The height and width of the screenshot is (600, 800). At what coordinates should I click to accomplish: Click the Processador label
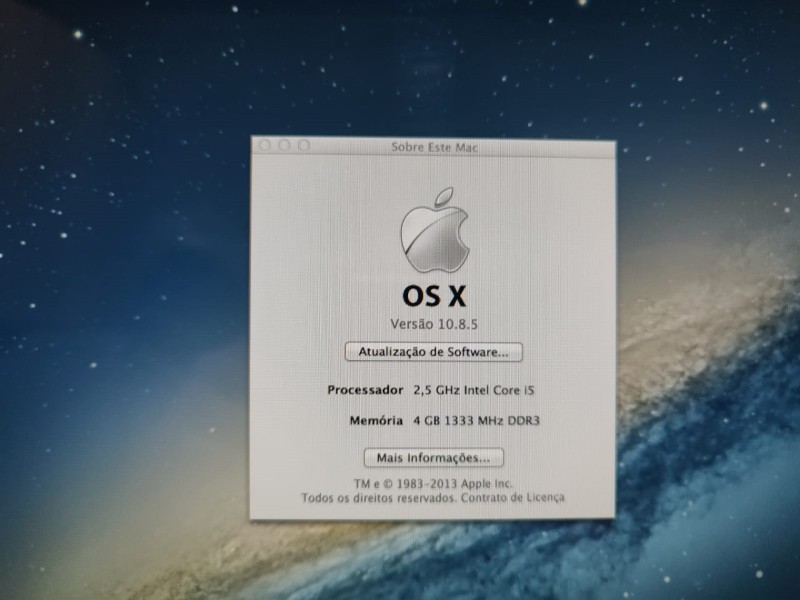(365, 389)
